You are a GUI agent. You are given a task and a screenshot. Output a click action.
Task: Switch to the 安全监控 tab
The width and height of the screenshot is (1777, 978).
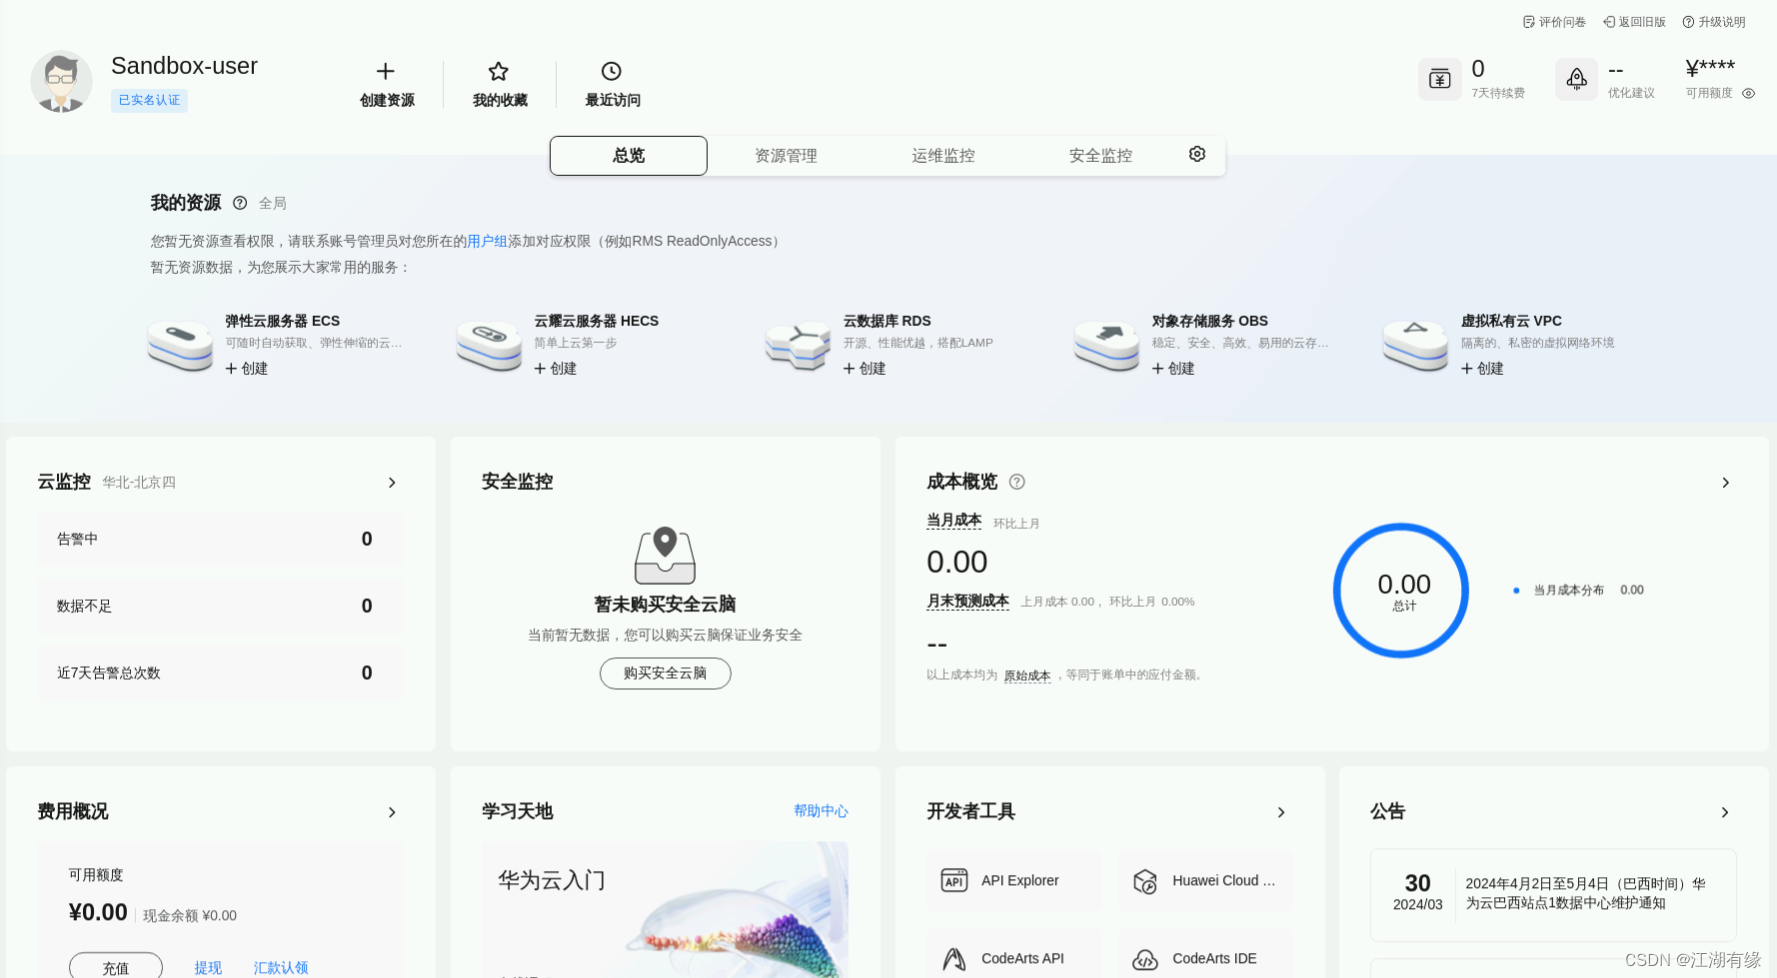pos(1099,155)
